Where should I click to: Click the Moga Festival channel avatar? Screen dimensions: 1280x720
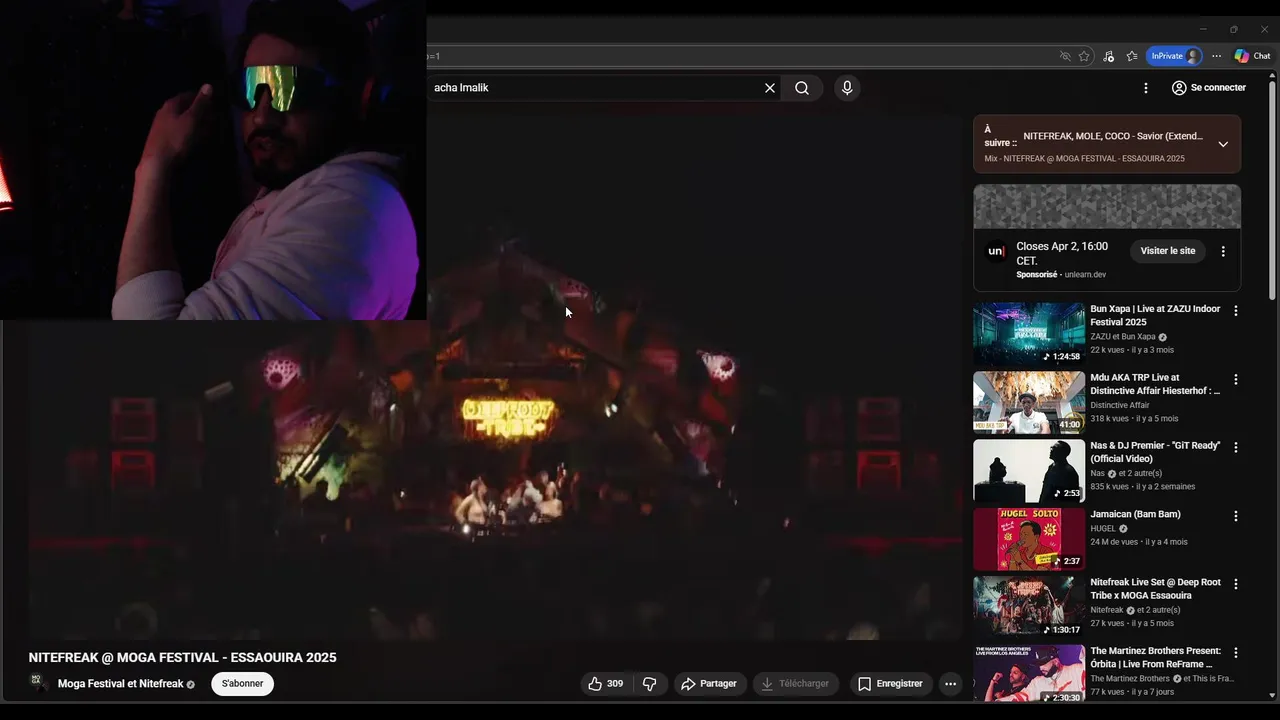(x=38, y=682)
